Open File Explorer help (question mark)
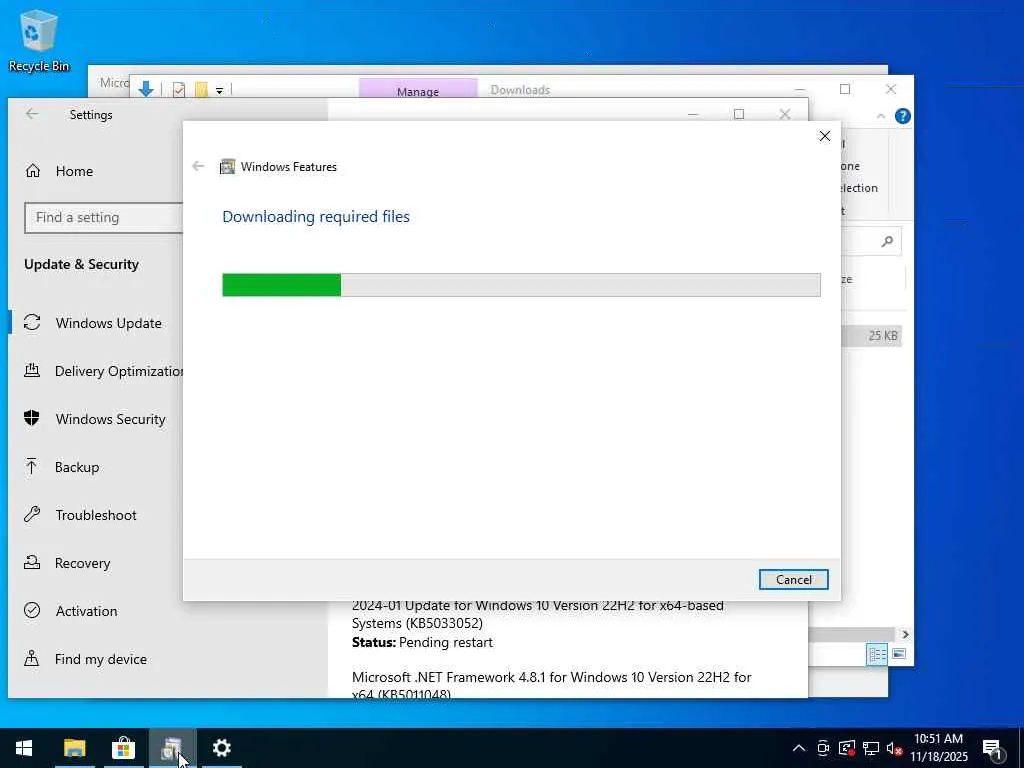 click(x=903, y=116)
